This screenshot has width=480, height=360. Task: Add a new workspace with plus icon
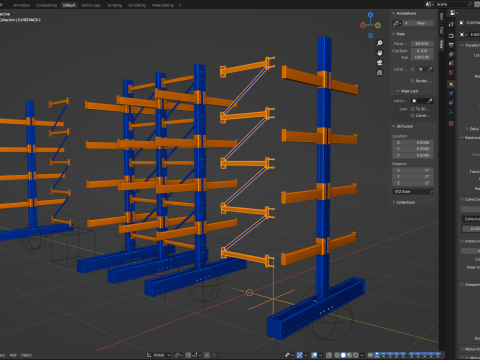click(x=180, y=5)
